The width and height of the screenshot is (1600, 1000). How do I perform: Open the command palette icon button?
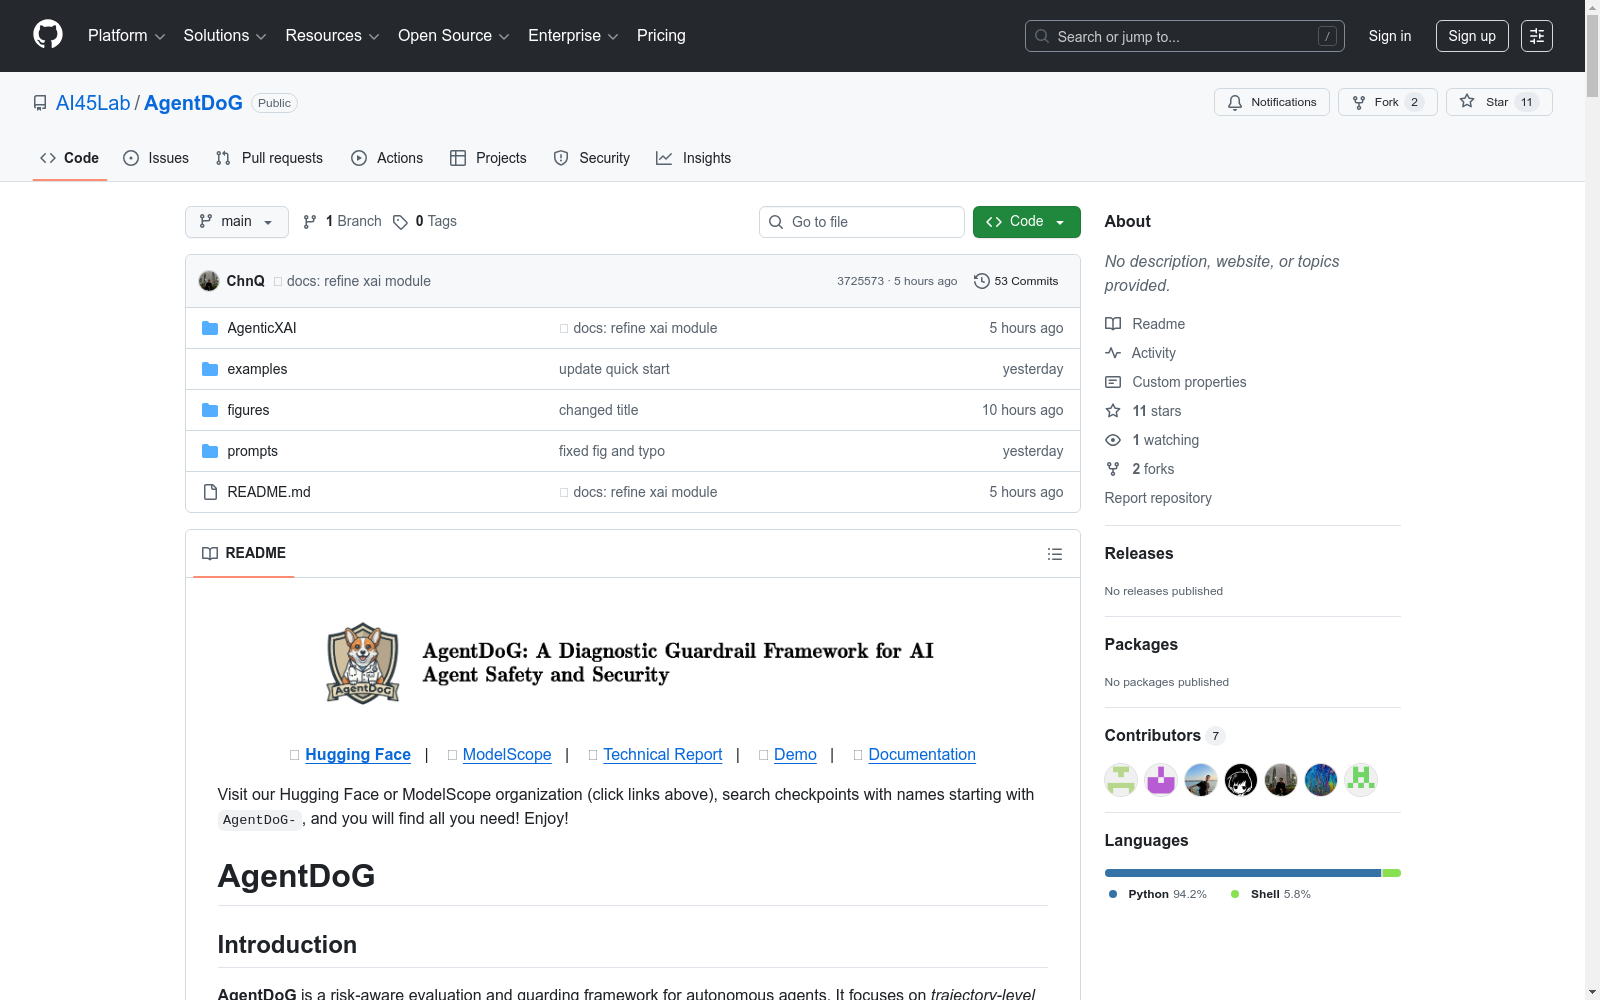(x=1537, y=36)
